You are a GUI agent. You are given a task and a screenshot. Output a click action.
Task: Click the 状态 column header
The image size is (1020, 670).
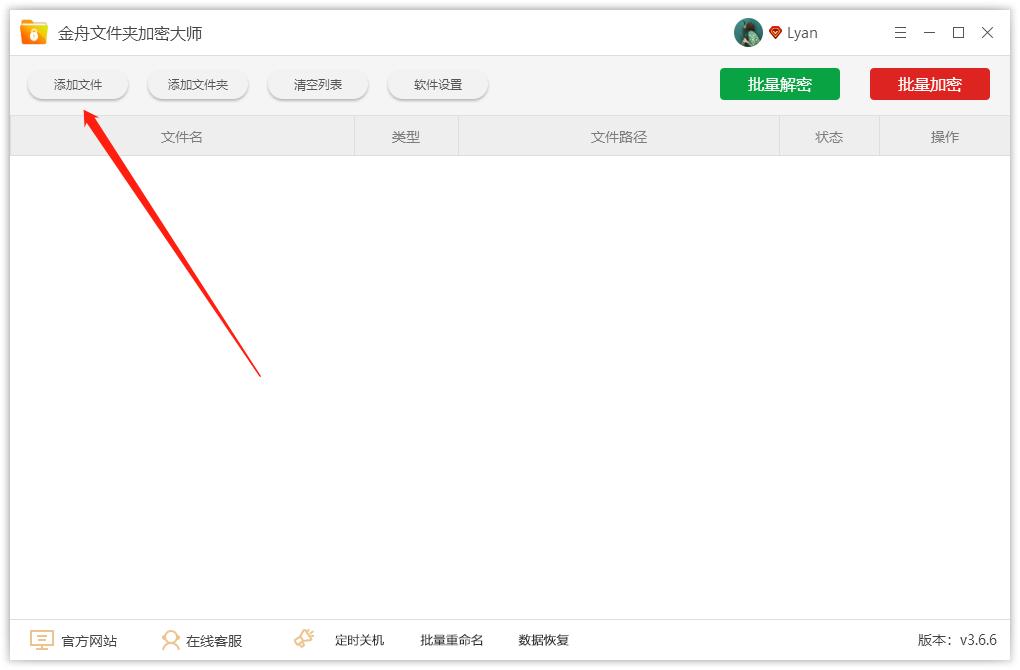click(x=829, y=136)
